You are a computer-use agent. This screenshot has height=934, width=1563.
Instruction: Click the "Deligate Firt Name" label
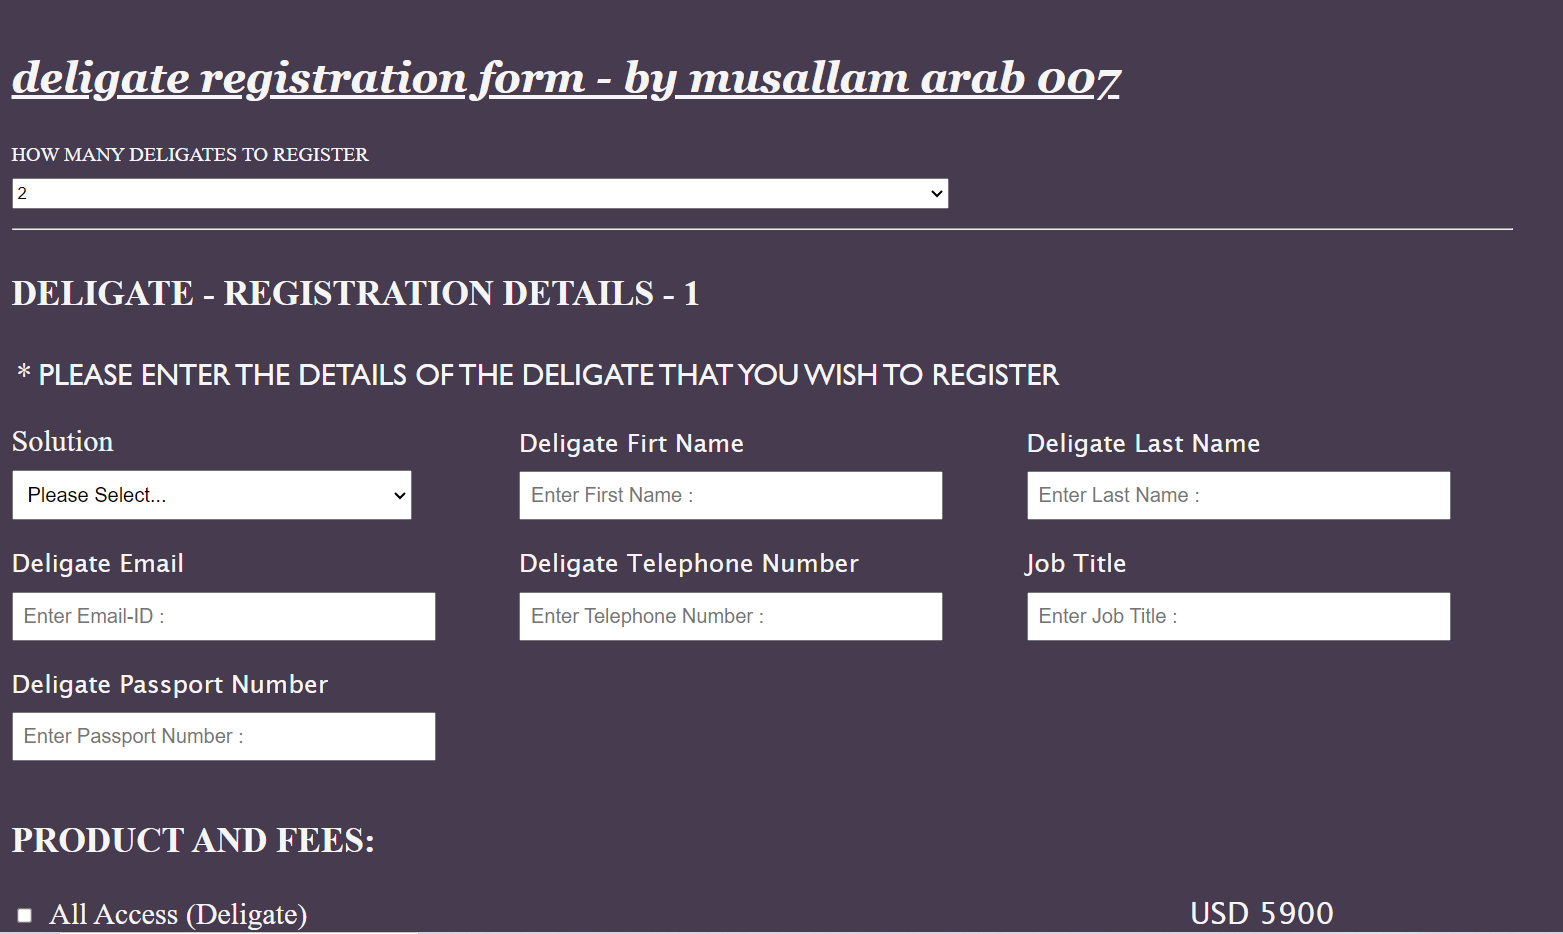(x=631, y=443)
